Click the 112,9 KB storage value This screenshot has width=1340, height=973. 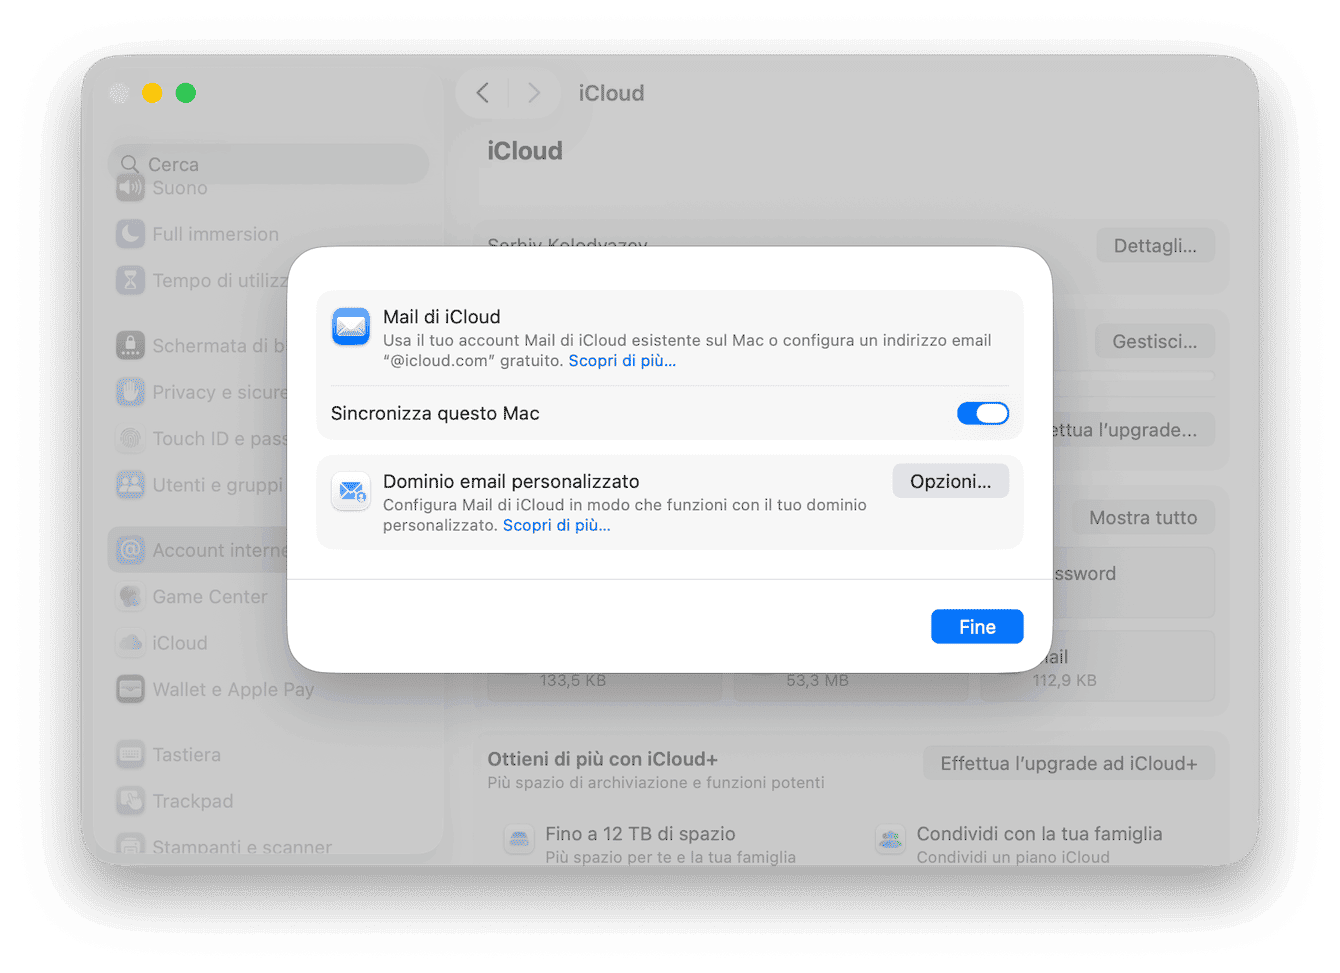click(x=1065, y=681)
